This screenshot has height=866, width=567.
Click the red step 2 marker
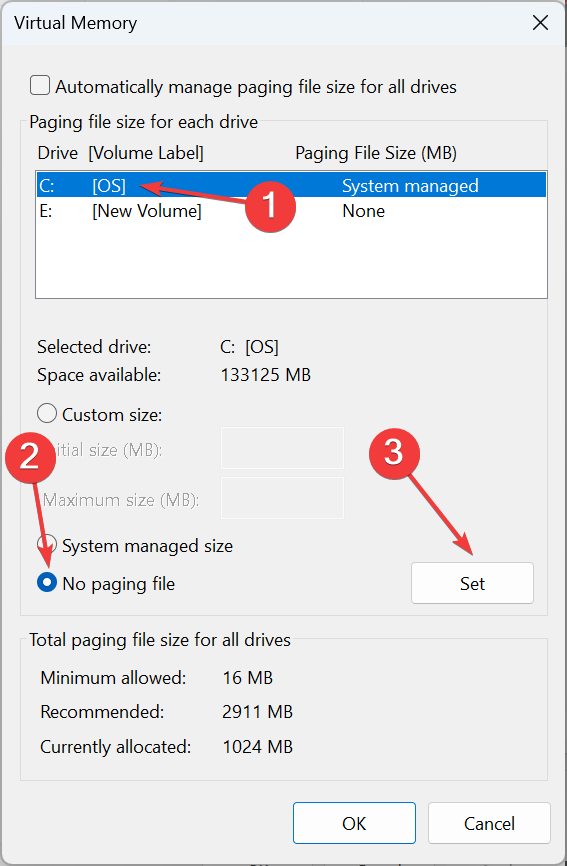coord(30,457)
